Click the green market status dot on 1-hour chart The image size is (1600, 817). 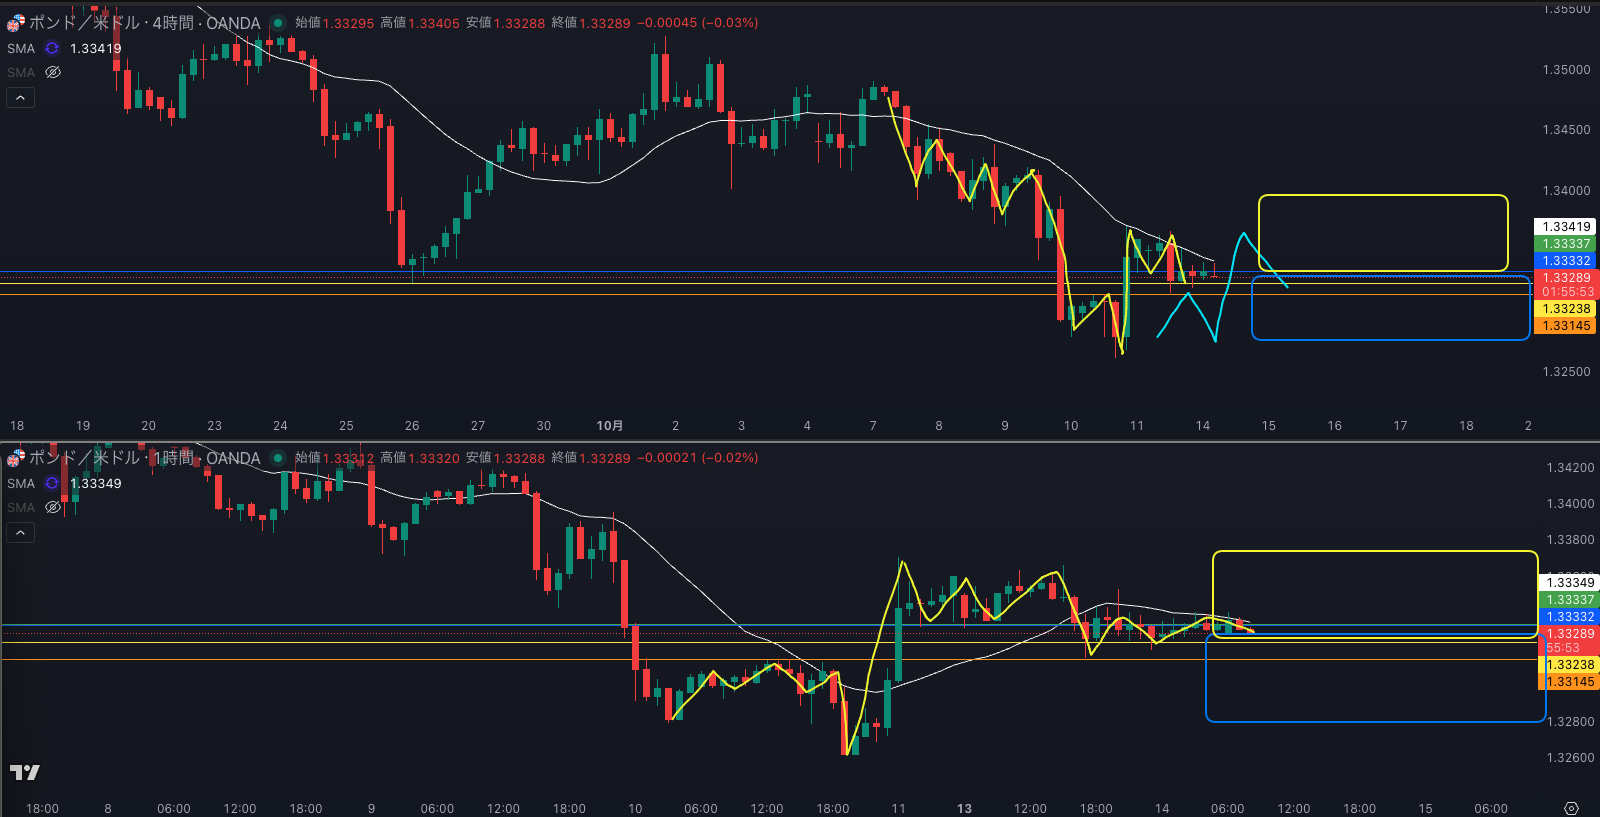278,458
